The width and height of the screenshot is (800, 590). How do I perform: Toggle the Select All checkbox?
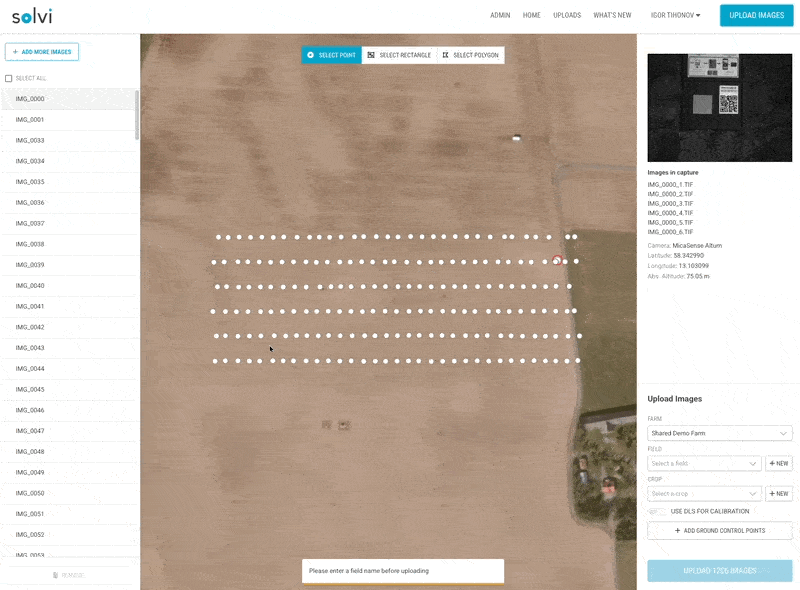pos(9,79)
